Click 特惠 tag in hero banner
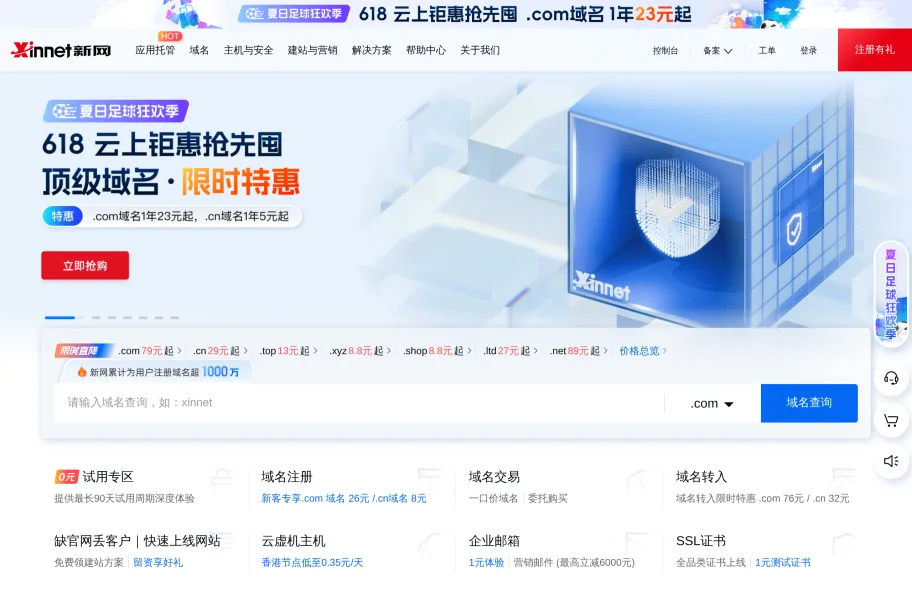The height and width of the screenshot is (600, 912). click(62, 216)
